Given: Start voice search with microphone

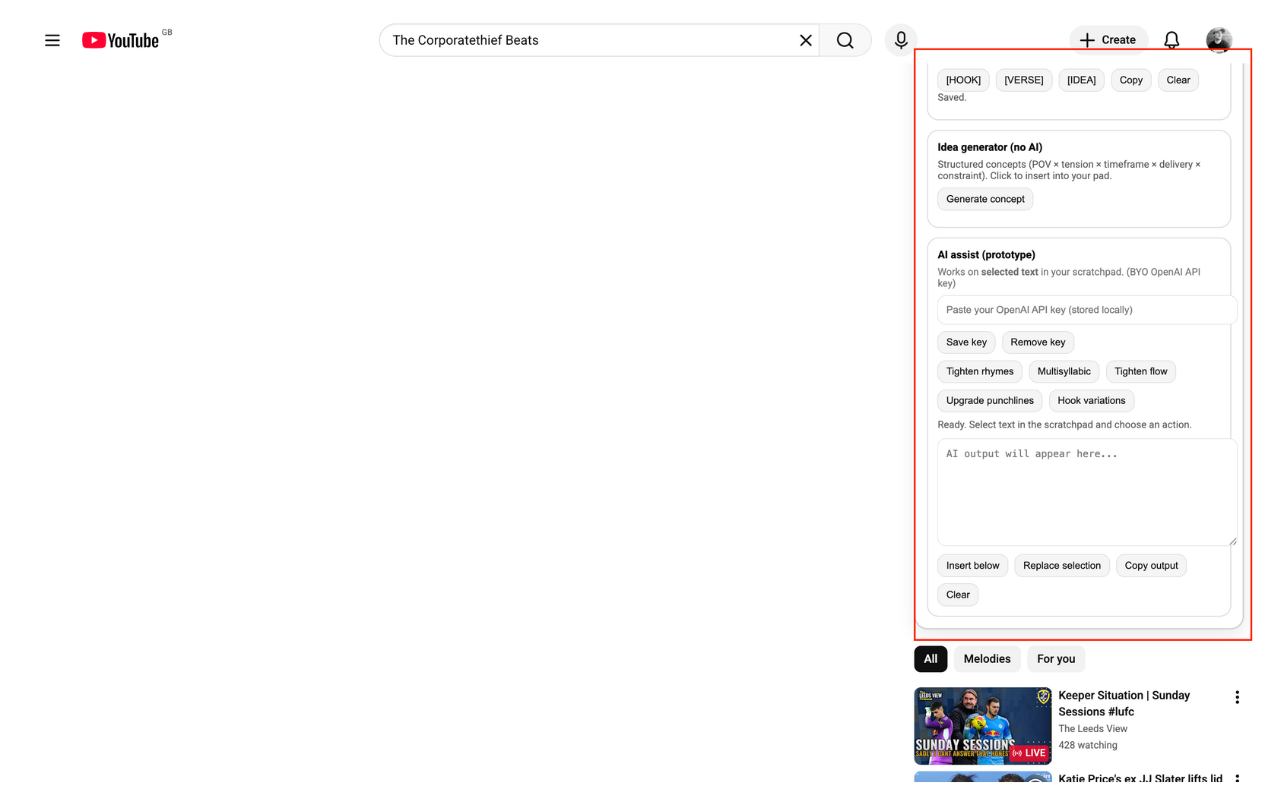Looking at the screenshot, I should pyautogui.click(x=901, y=40).
